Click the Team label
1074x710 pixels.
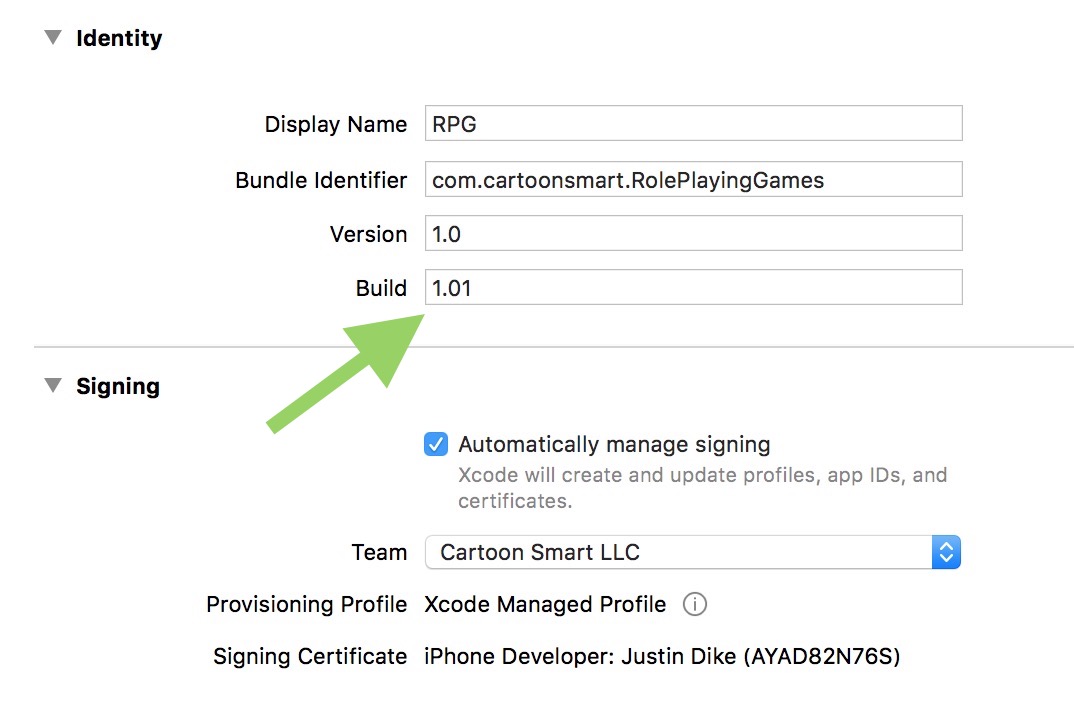pyautogui.click(x=379, y=552)
